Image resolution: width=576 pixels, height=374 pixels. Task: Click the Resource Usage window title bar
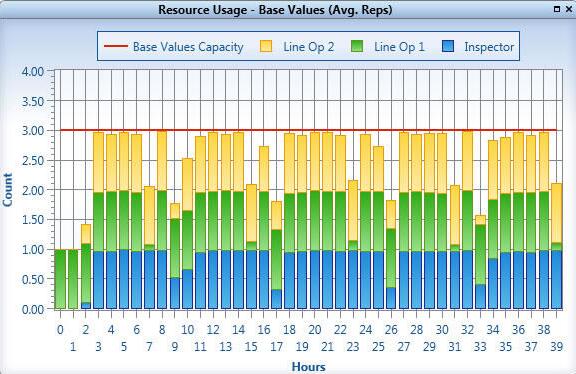[x=276, y=9]
